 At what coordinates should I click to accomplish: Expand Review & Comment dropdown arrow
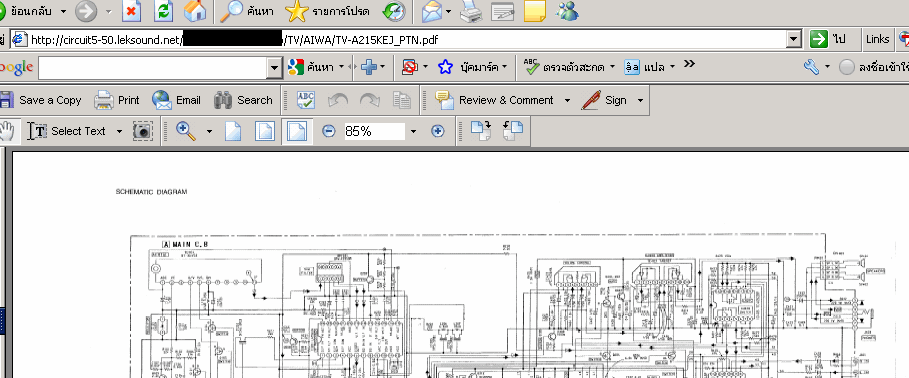tap(567, 100)
